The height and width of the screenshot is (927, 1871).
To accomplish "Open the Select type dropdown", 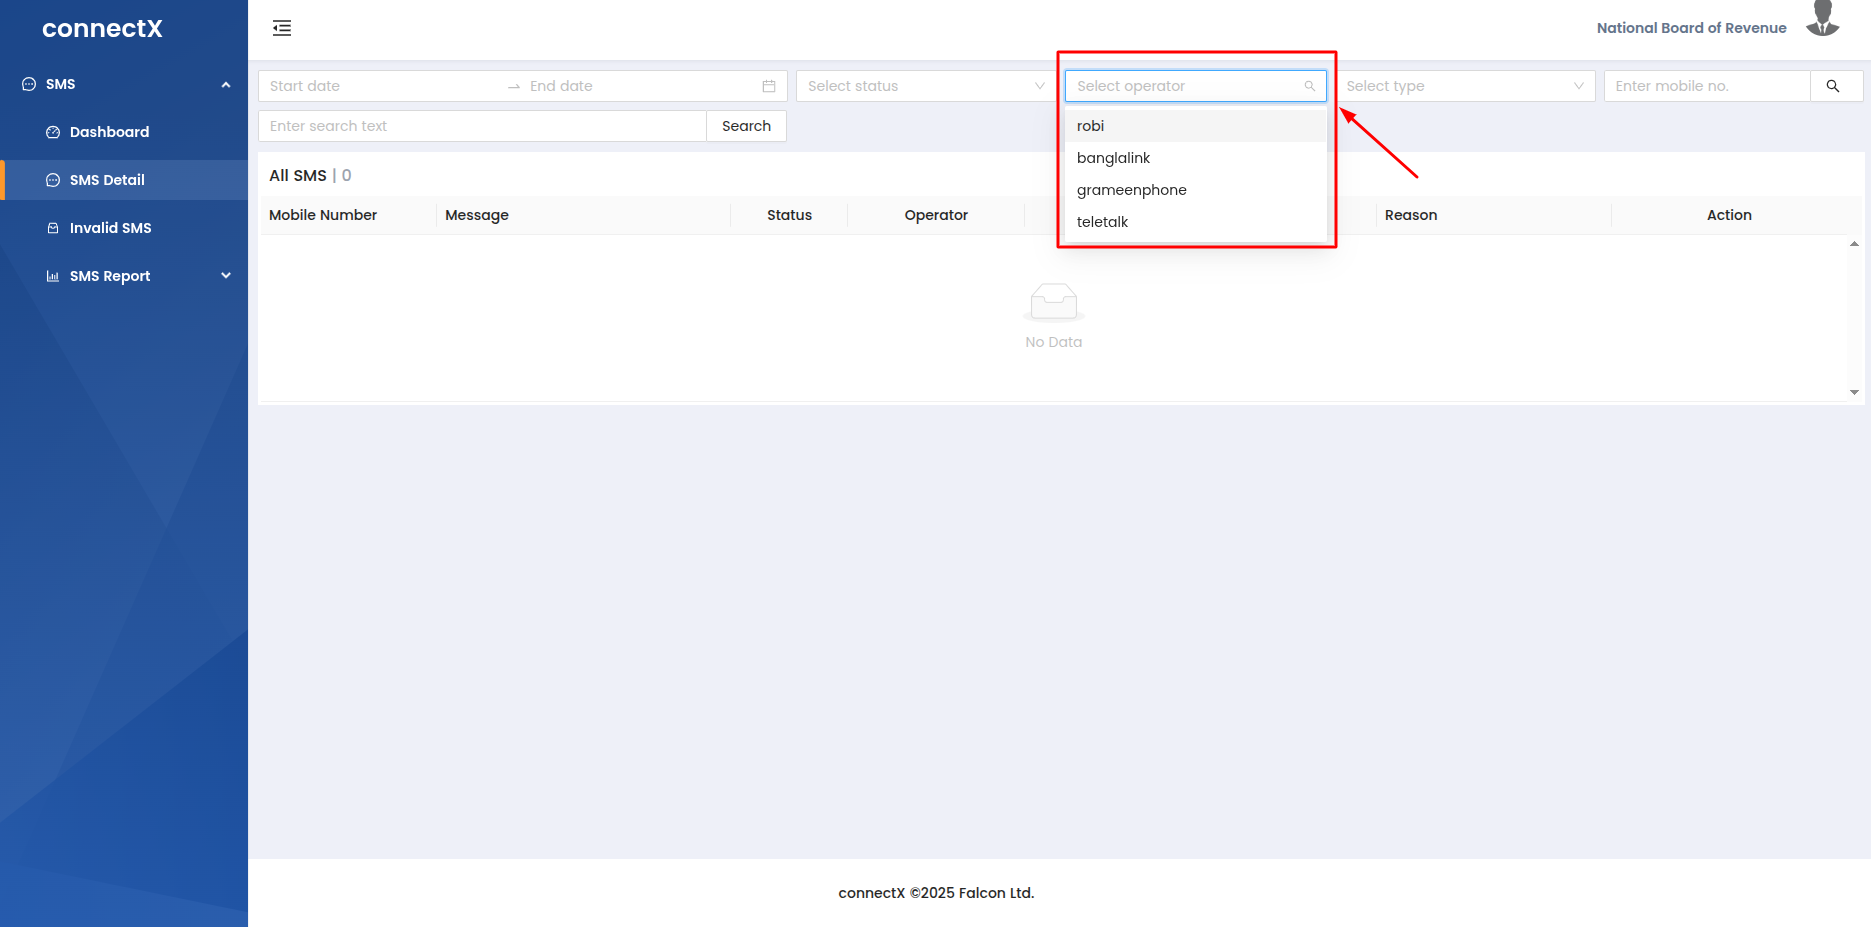I will (1464, 86).
